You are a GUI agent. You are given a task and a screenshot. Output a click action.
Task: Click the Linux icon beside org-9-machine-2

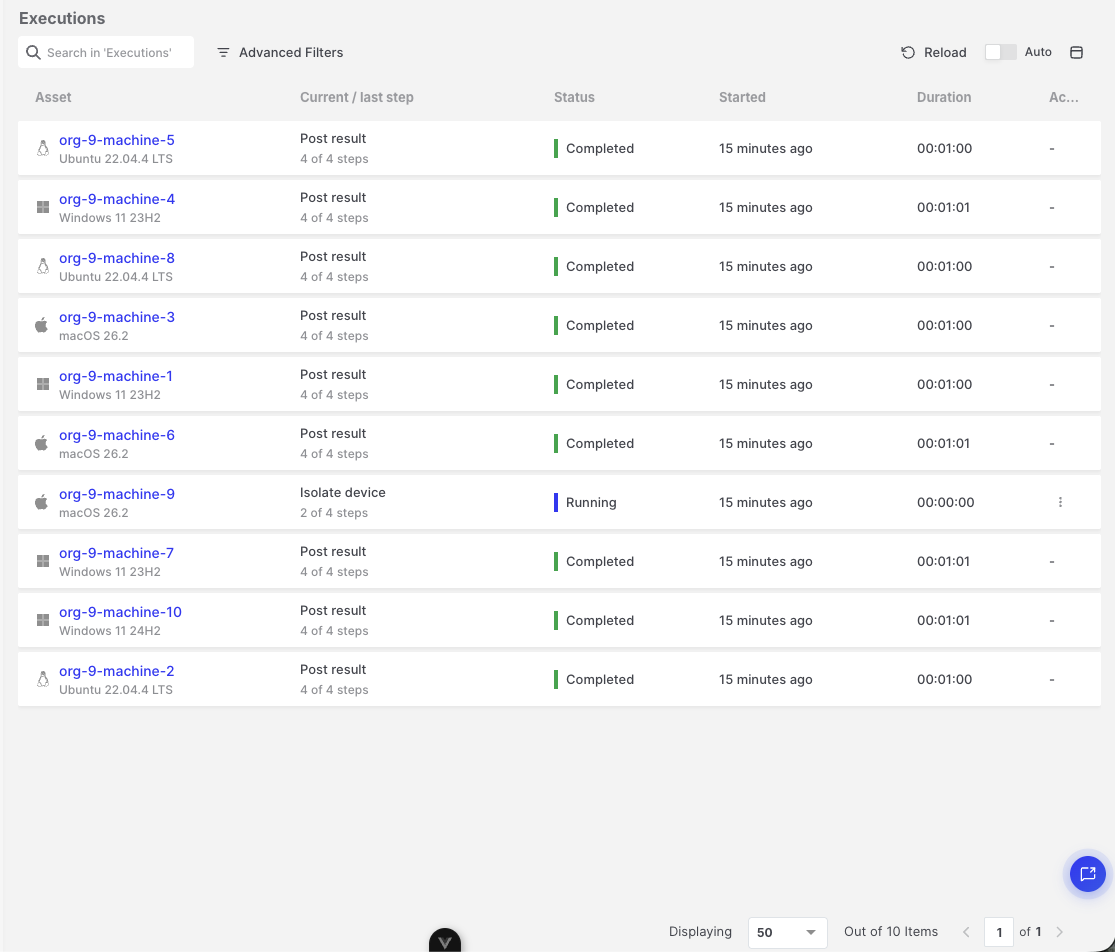pos(43,679)
